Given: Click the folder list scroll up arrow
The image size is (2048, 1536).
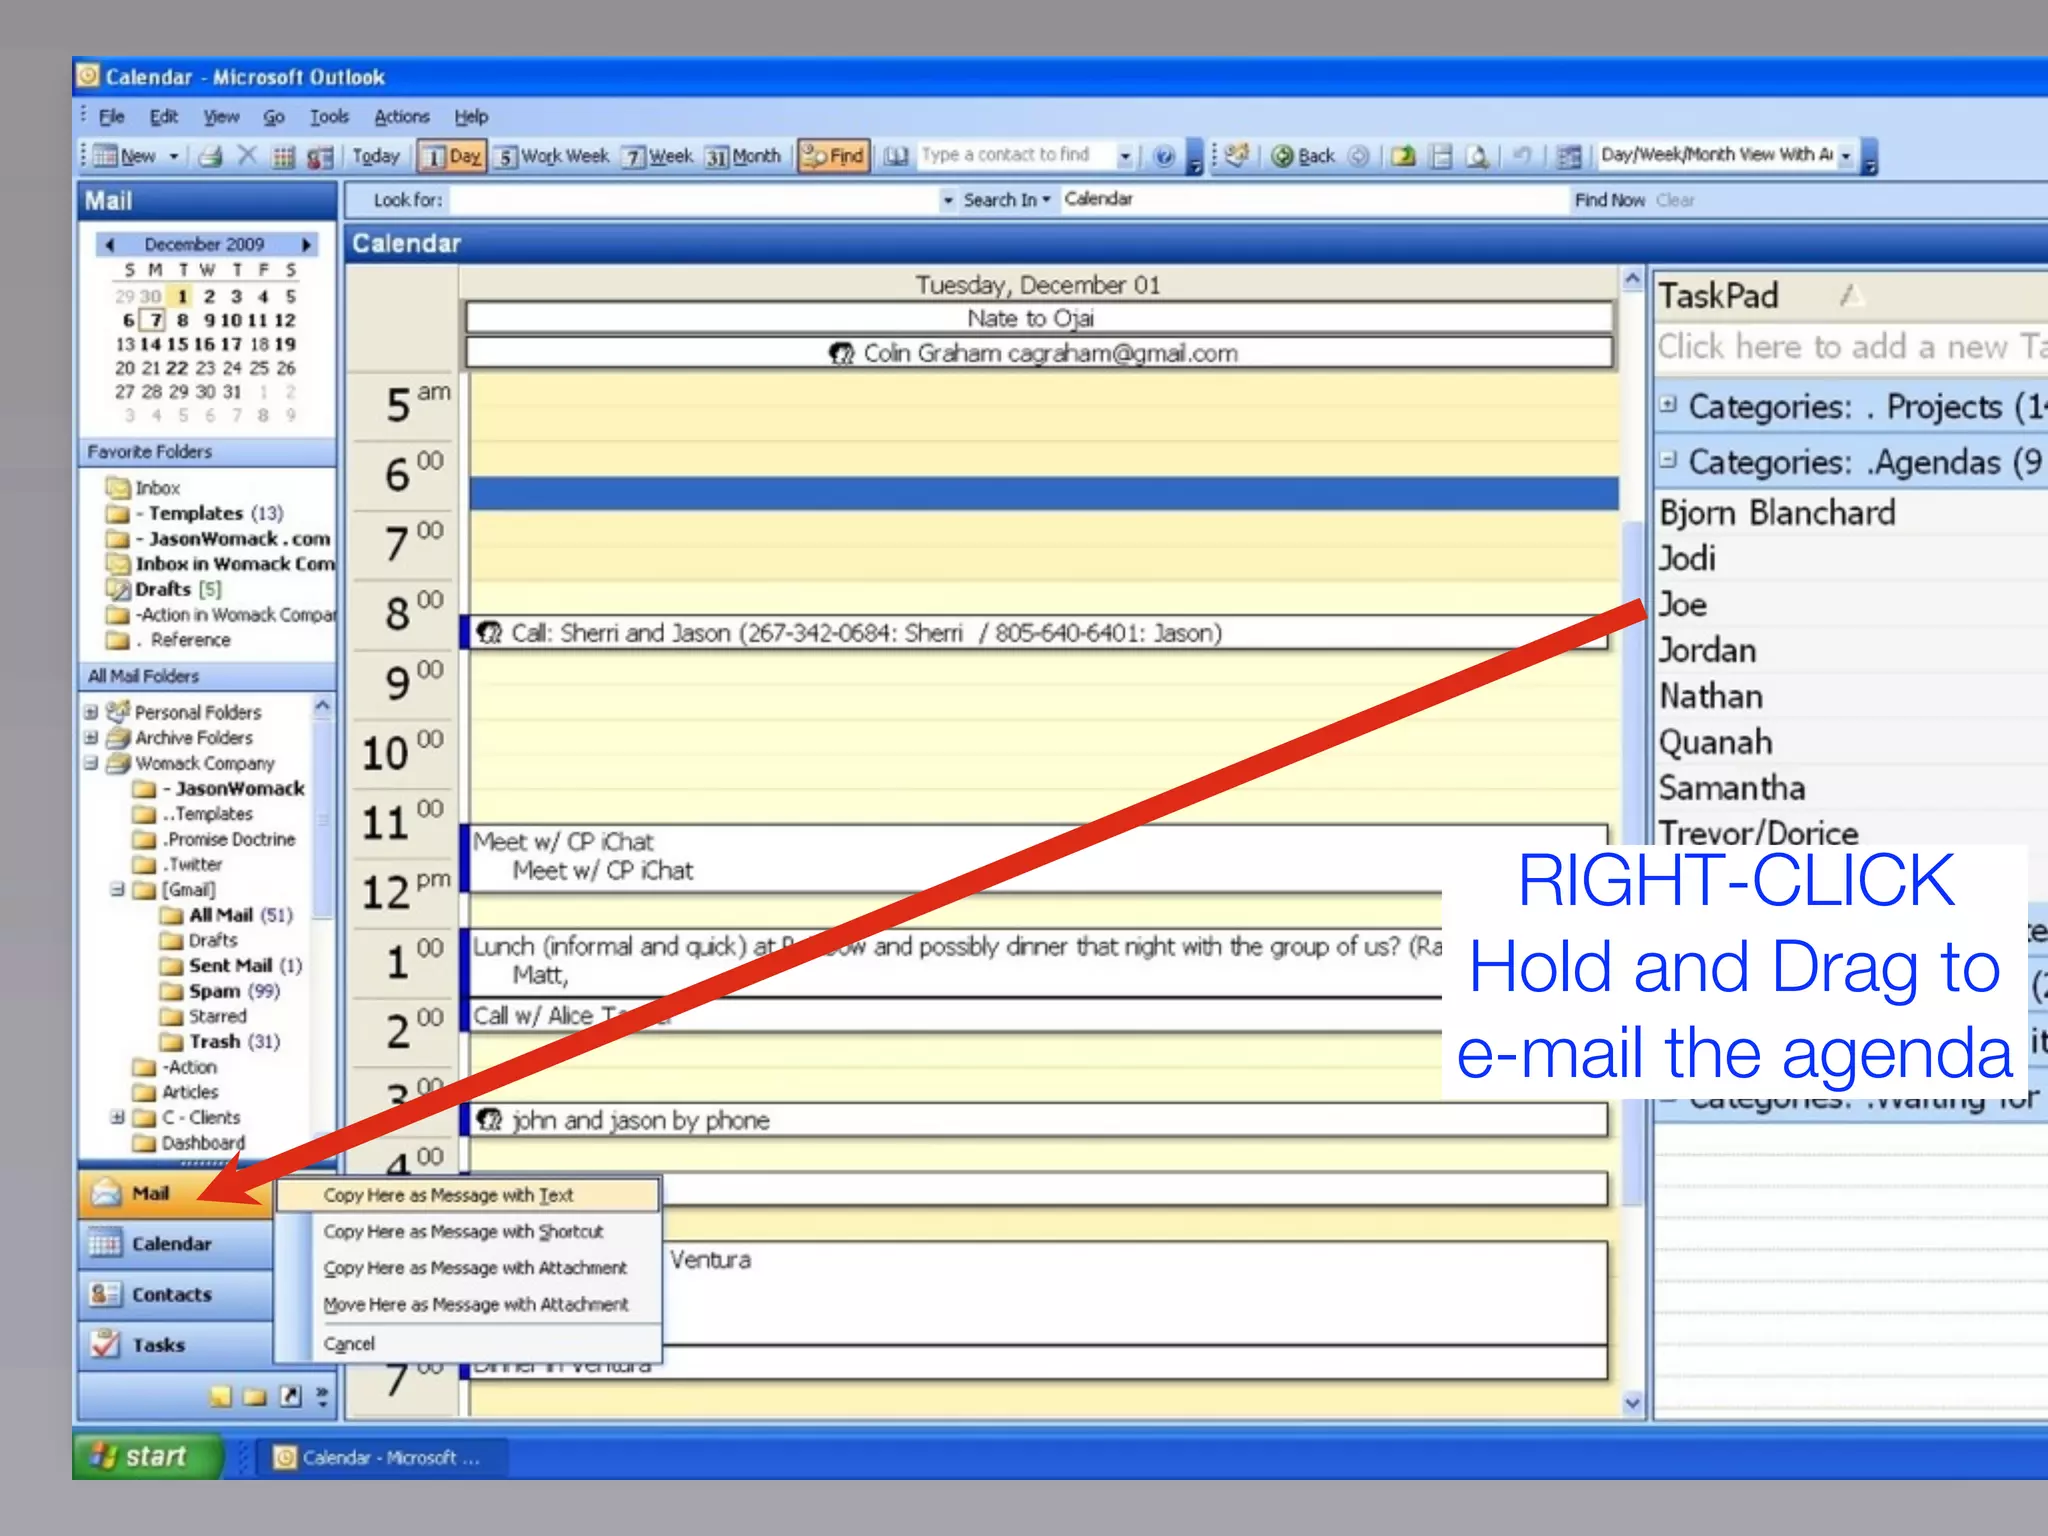Looking at the screenshot, I should pyautogui.click(x=322, y=706).
